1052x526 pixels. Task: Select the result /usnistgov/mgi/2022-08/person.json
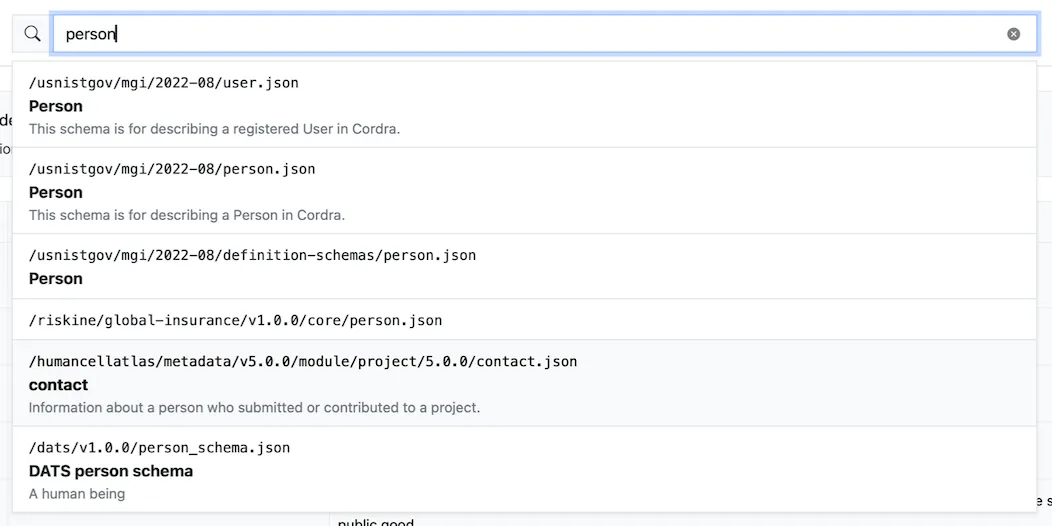click(524, 191)
